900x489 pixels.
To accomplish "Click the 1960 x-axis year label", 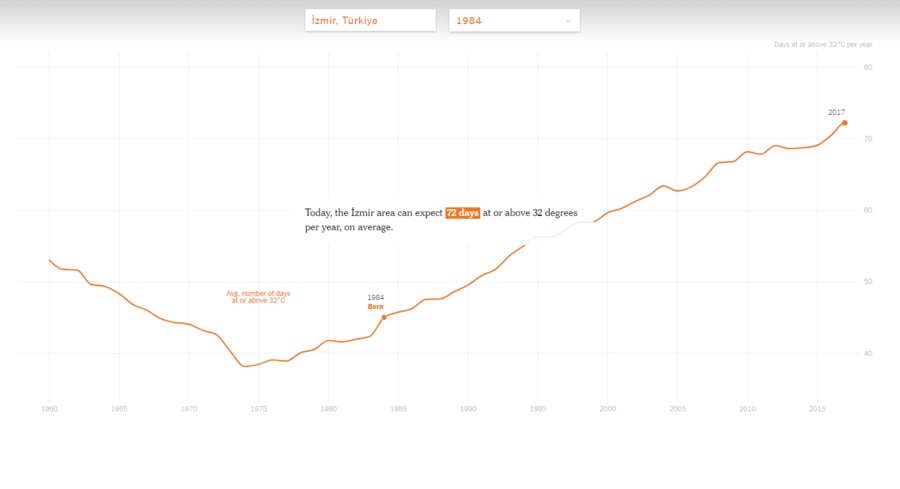I will click(49, 409).
